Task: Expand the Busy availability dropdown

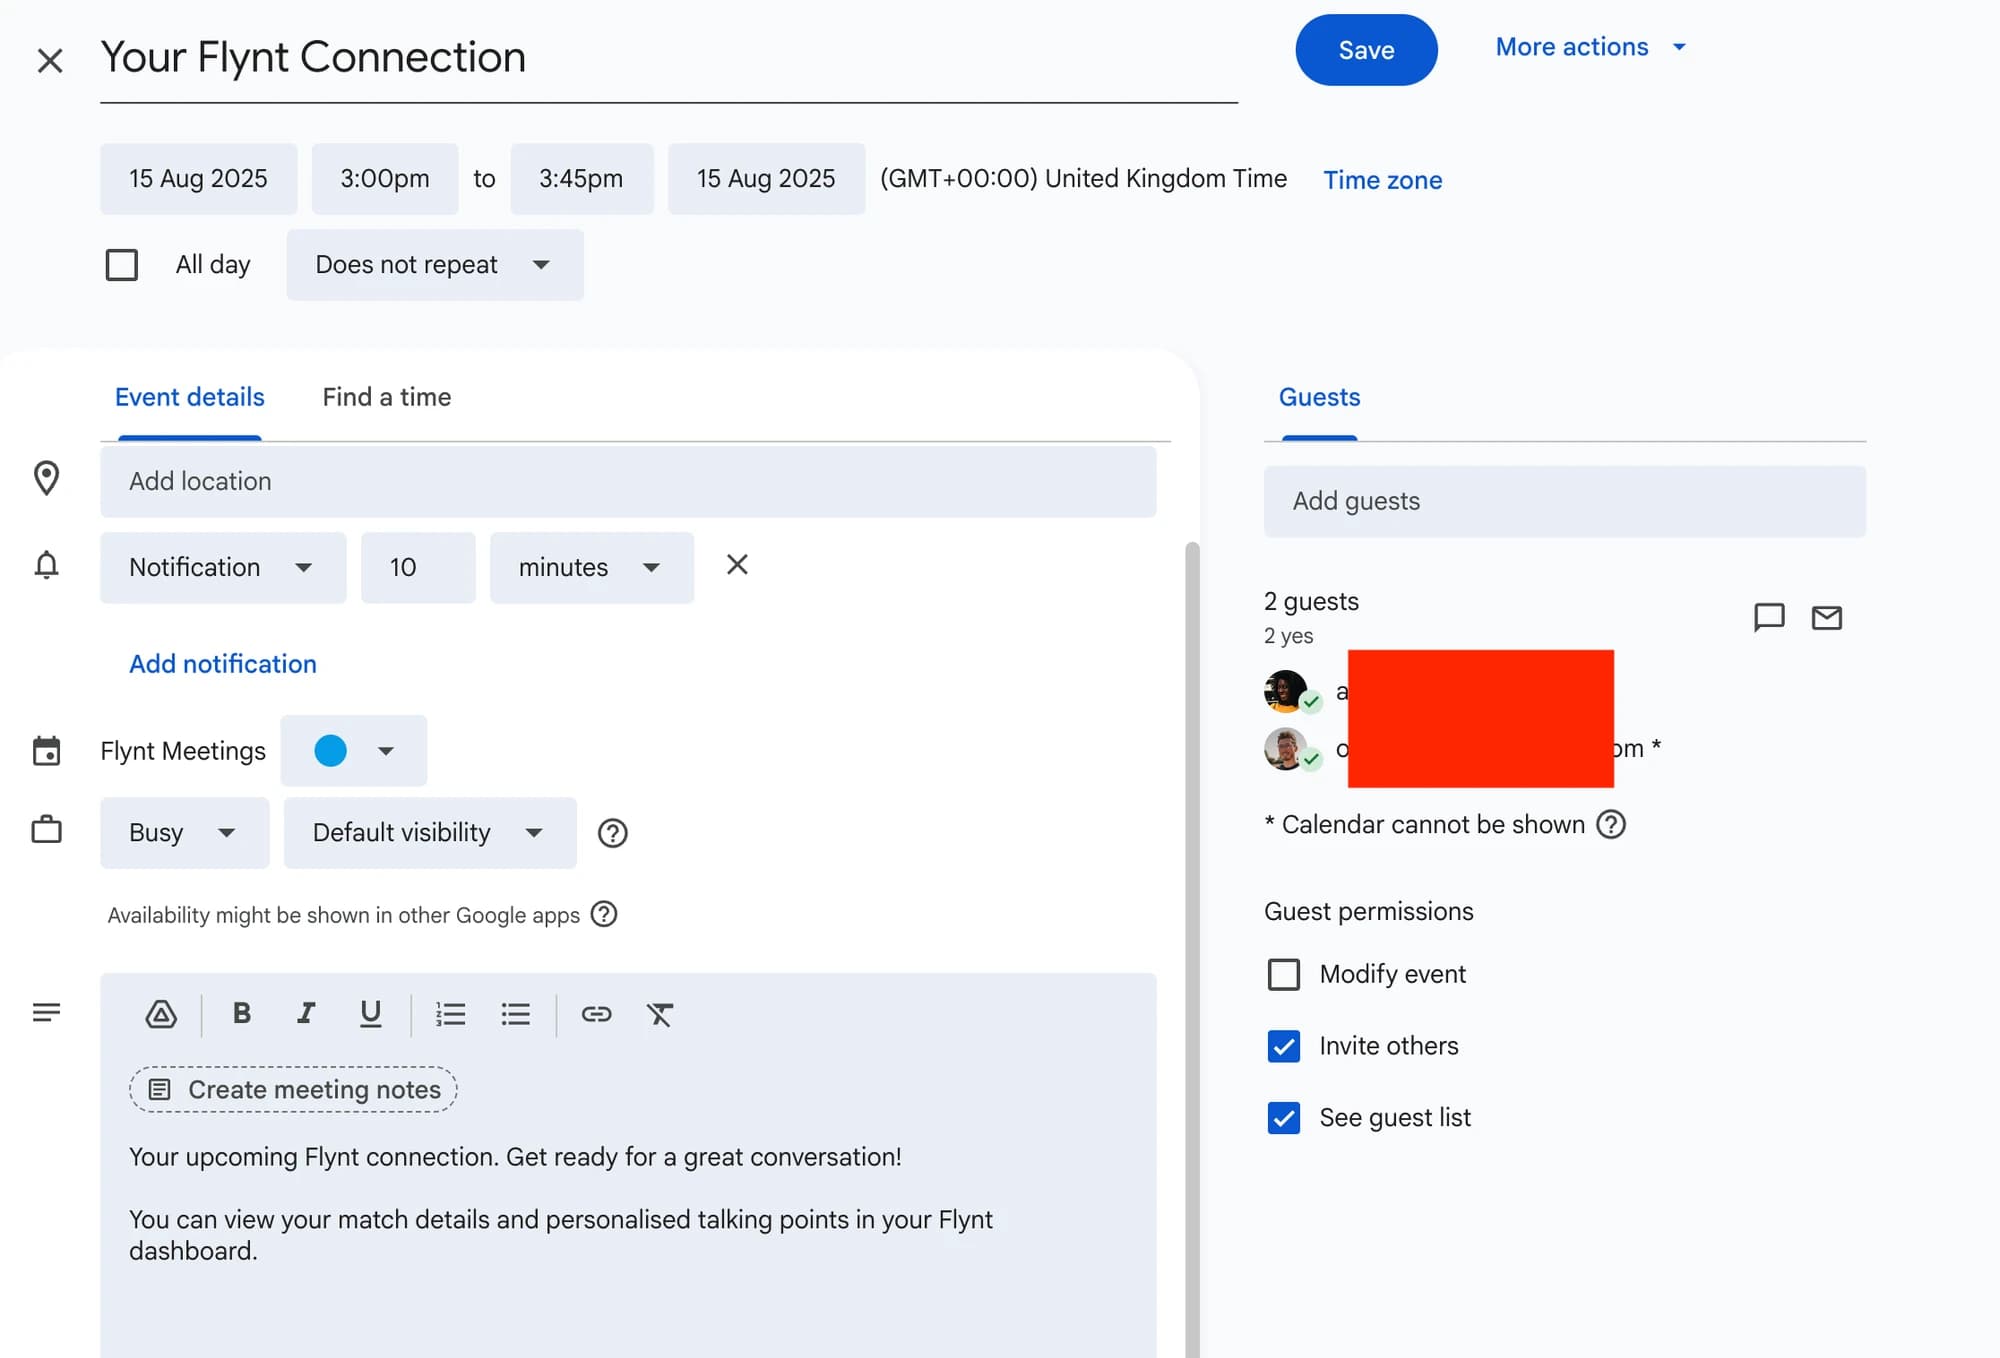Action: point(184,832)
